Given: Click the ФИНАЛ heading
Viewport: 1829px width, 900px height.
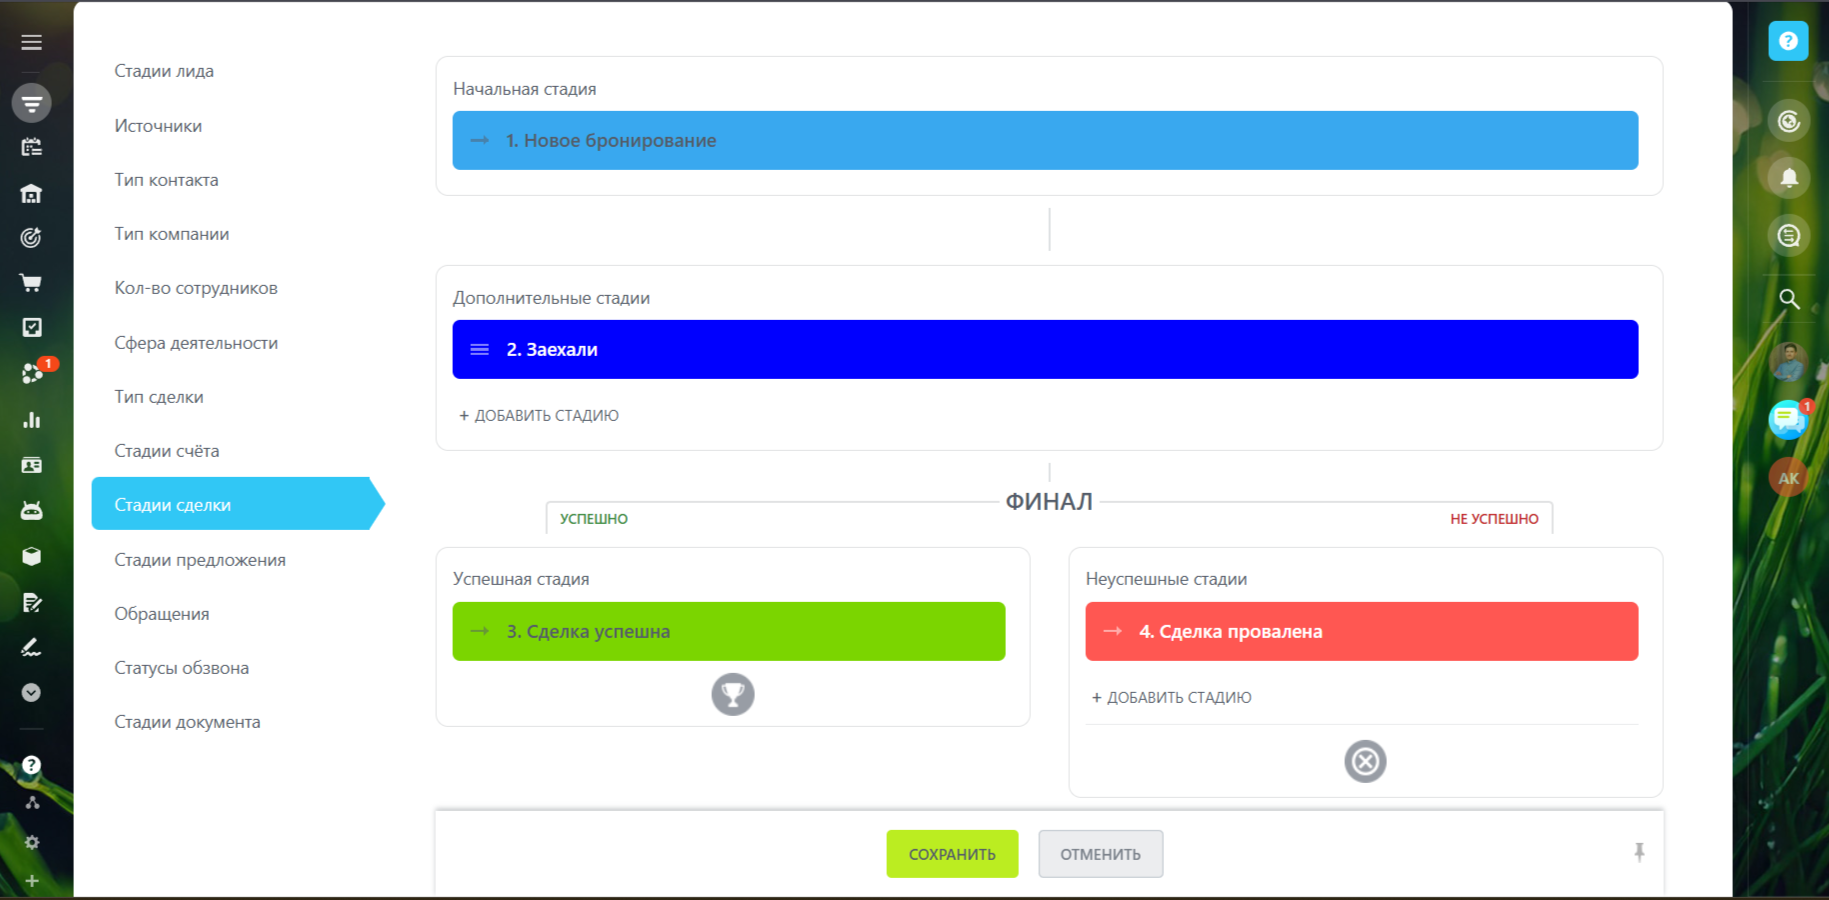Looking at the screenshot, I should [x=1049, y=501].
